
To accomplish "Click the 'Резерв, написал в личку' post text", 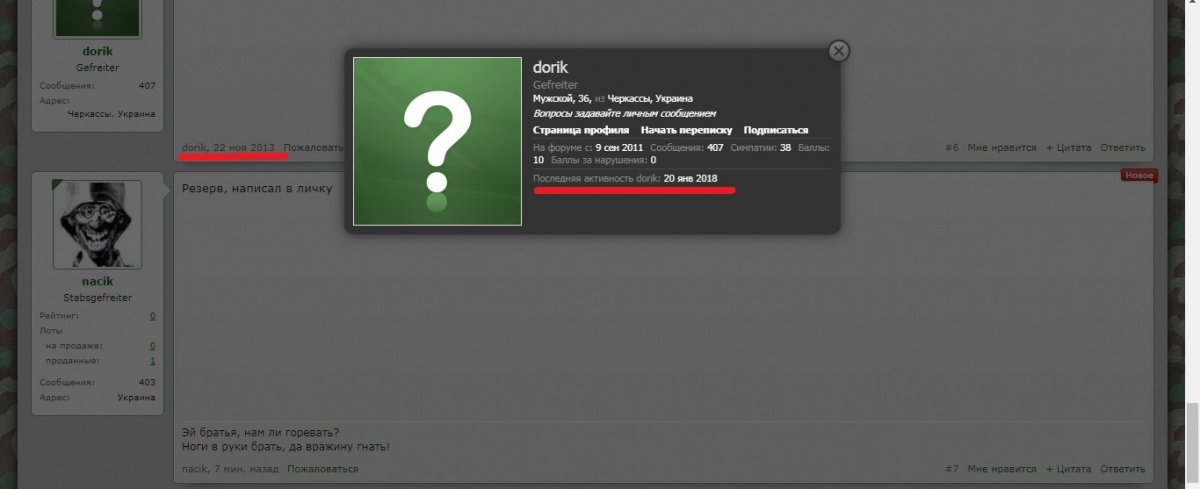I will (x=256, y=188).
